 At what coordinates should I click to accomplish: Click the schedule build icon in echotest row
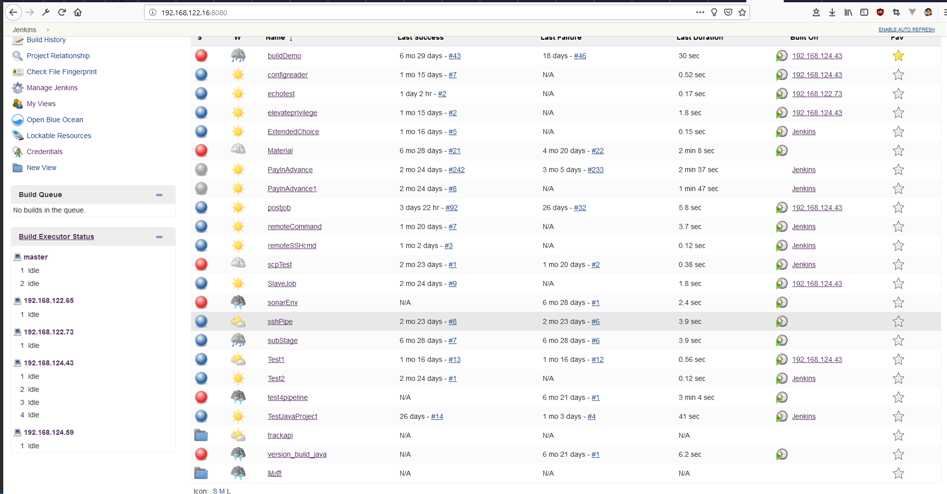782,94
